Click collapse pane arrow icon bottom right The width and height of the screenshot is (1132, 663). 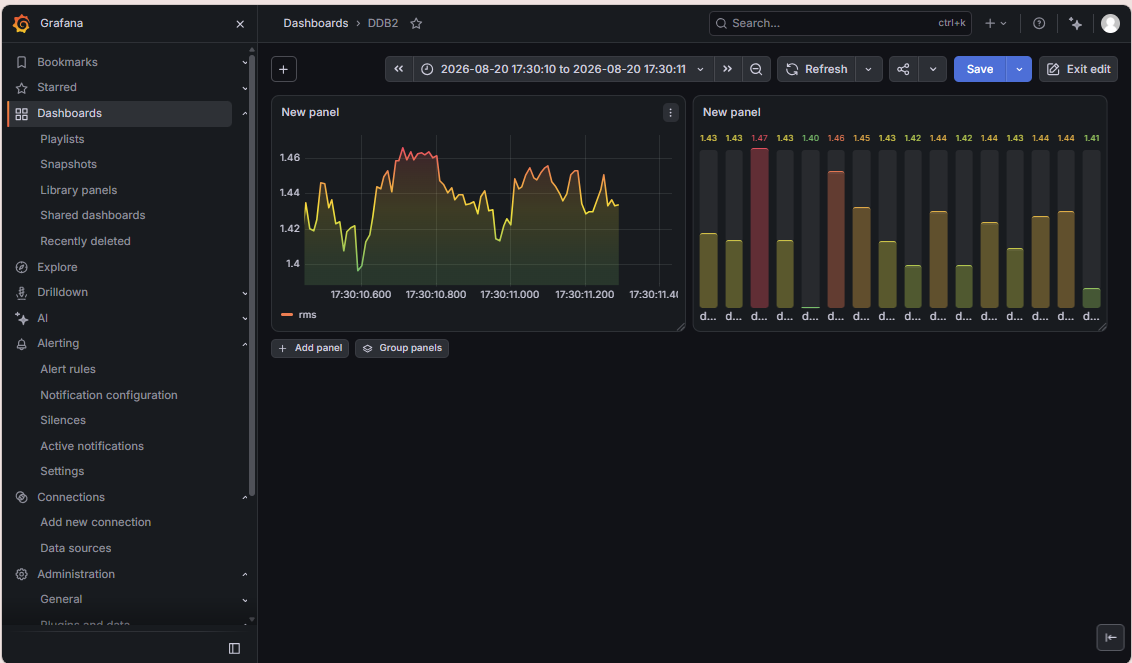click(x=1110, y=637)
